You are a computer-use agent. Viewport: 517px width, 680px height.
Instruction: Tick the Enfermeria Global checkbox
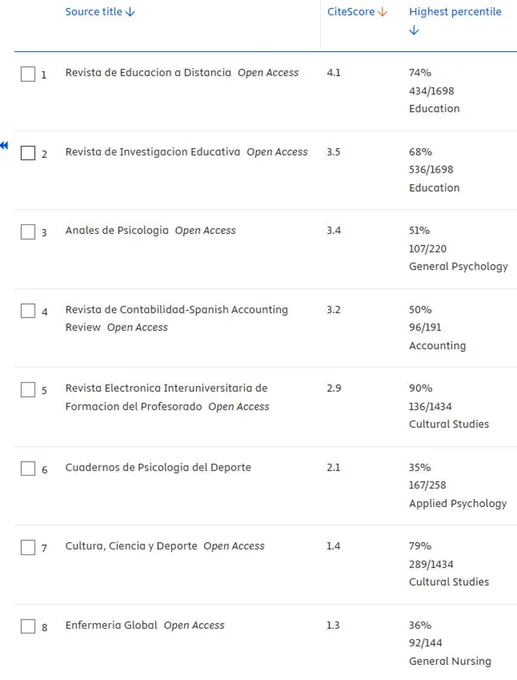point(28,627)
